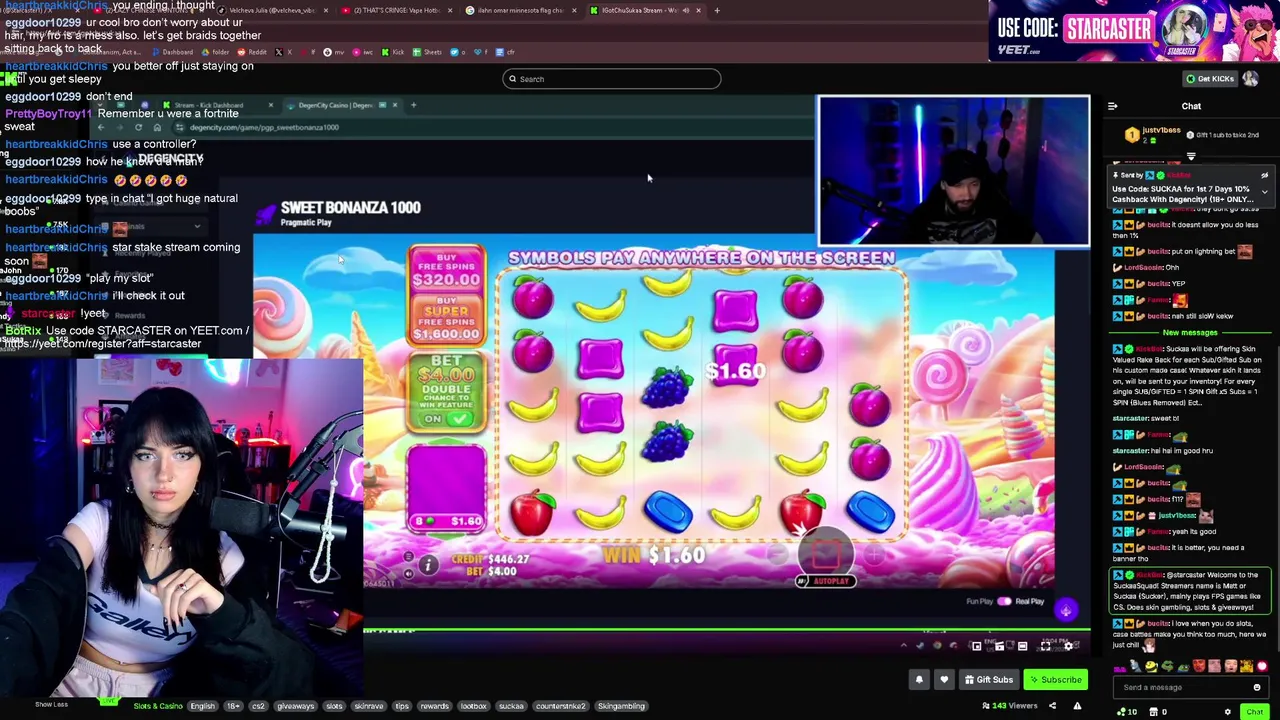Click the streamer webcam overlay
The image size is (1280, 720).
pyautogui.click(x=954, y=171)
